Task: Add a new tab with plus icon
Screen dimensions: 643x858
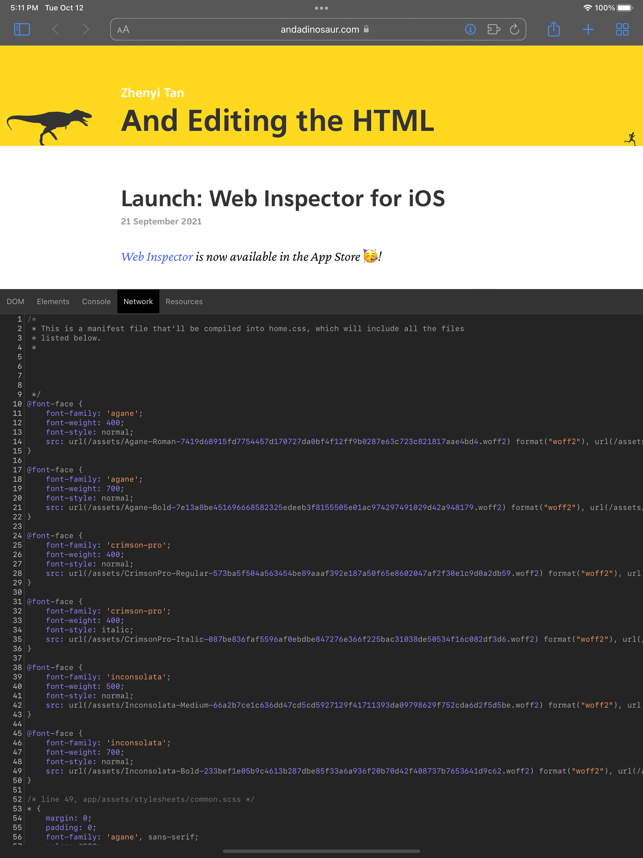Action: coord(588,30)
